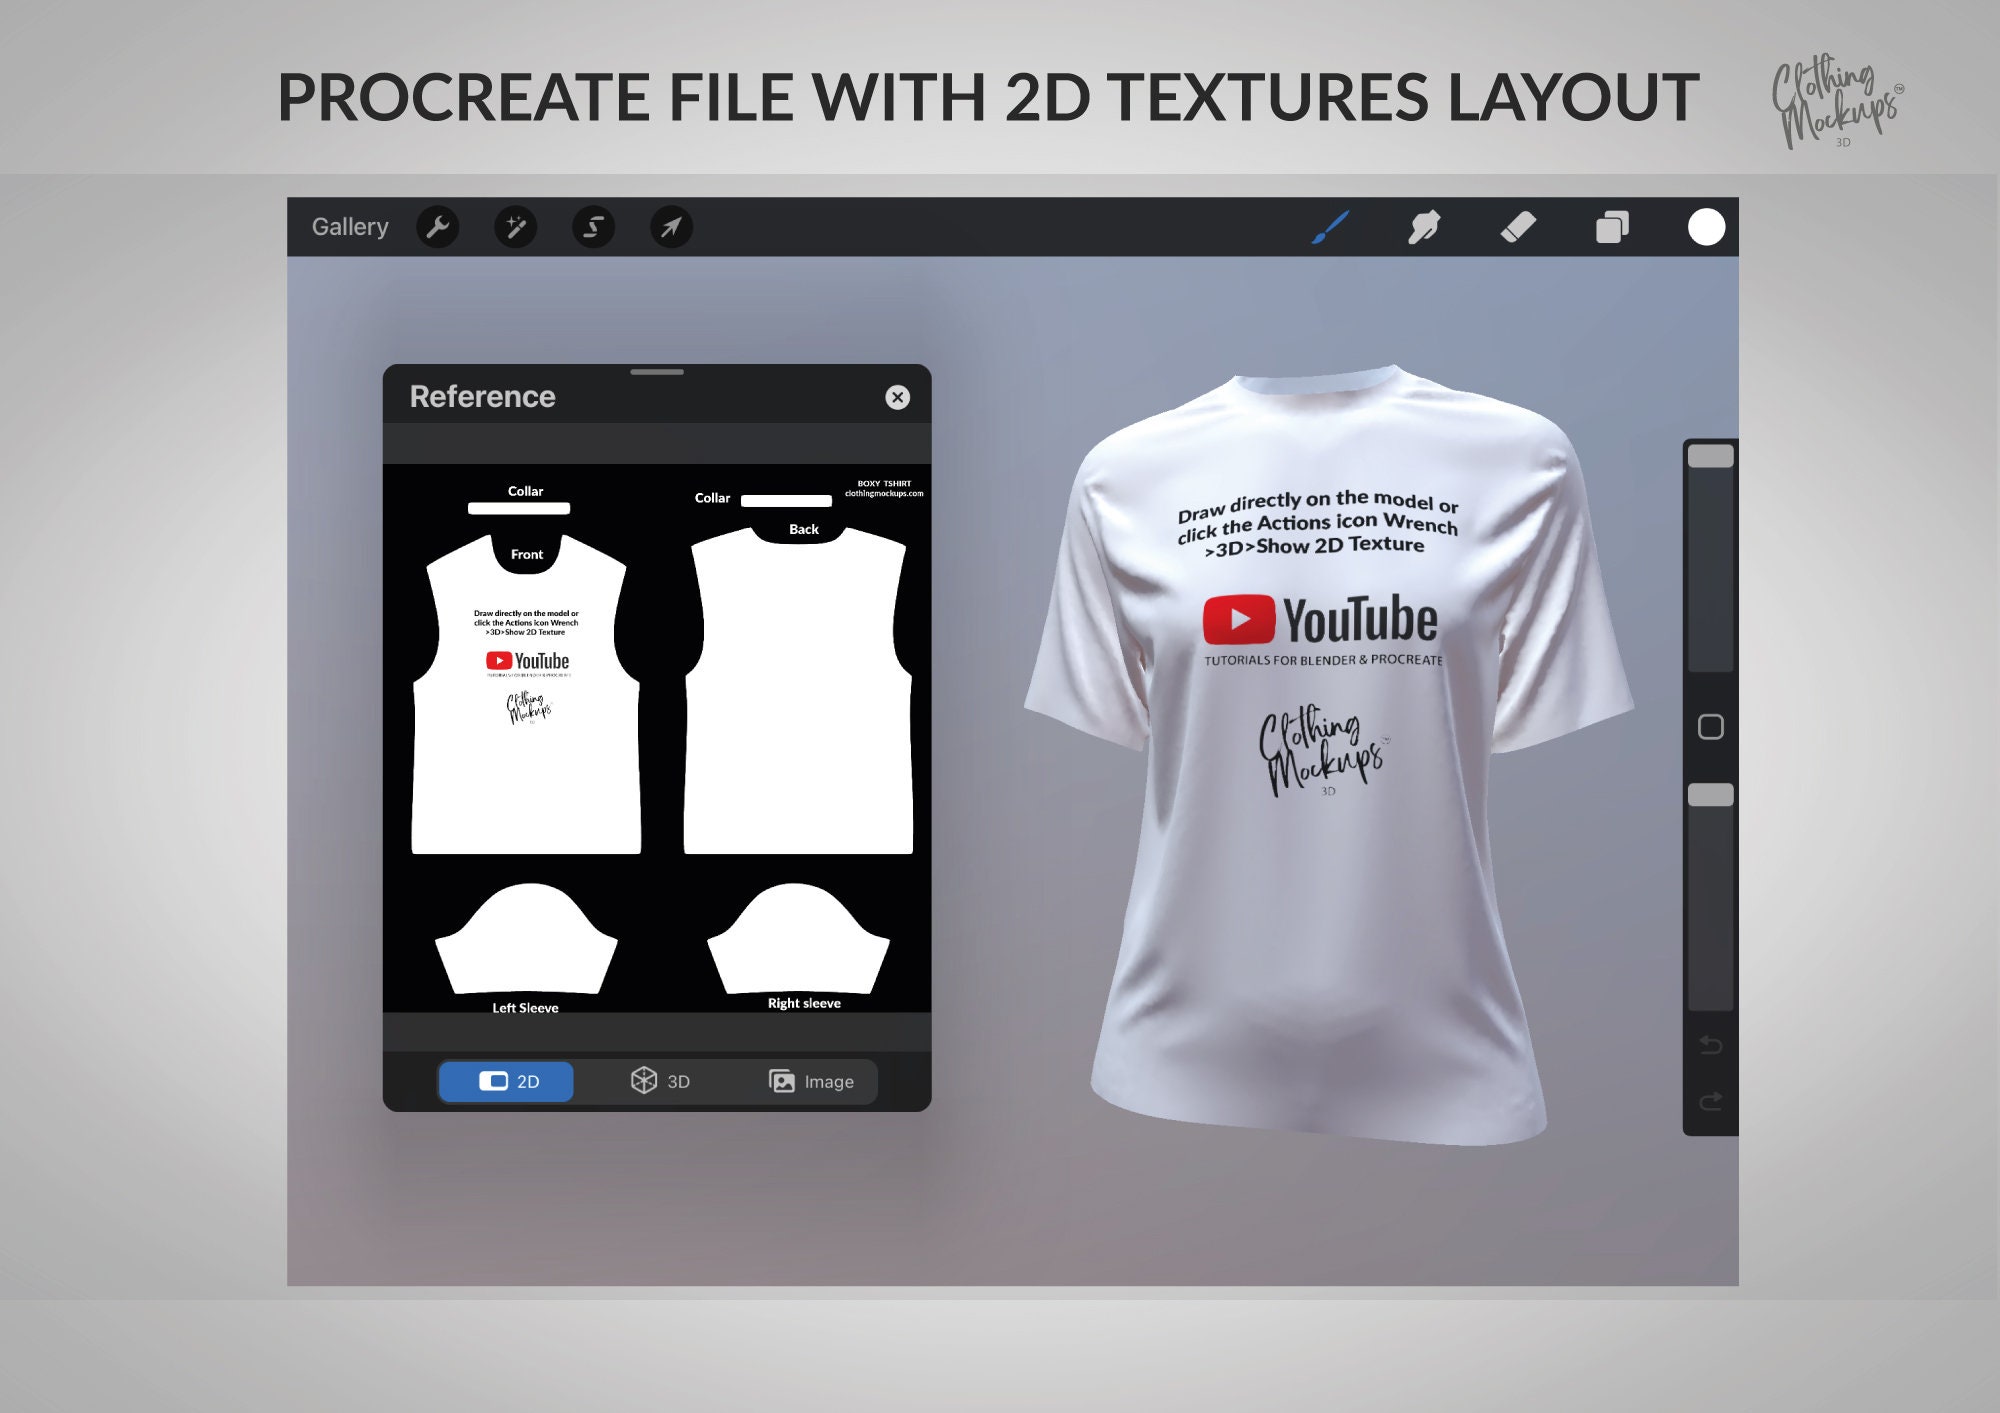Switch the Reference panel to Image mode
This screenshot has width=2000, height=1413.
812,1081
